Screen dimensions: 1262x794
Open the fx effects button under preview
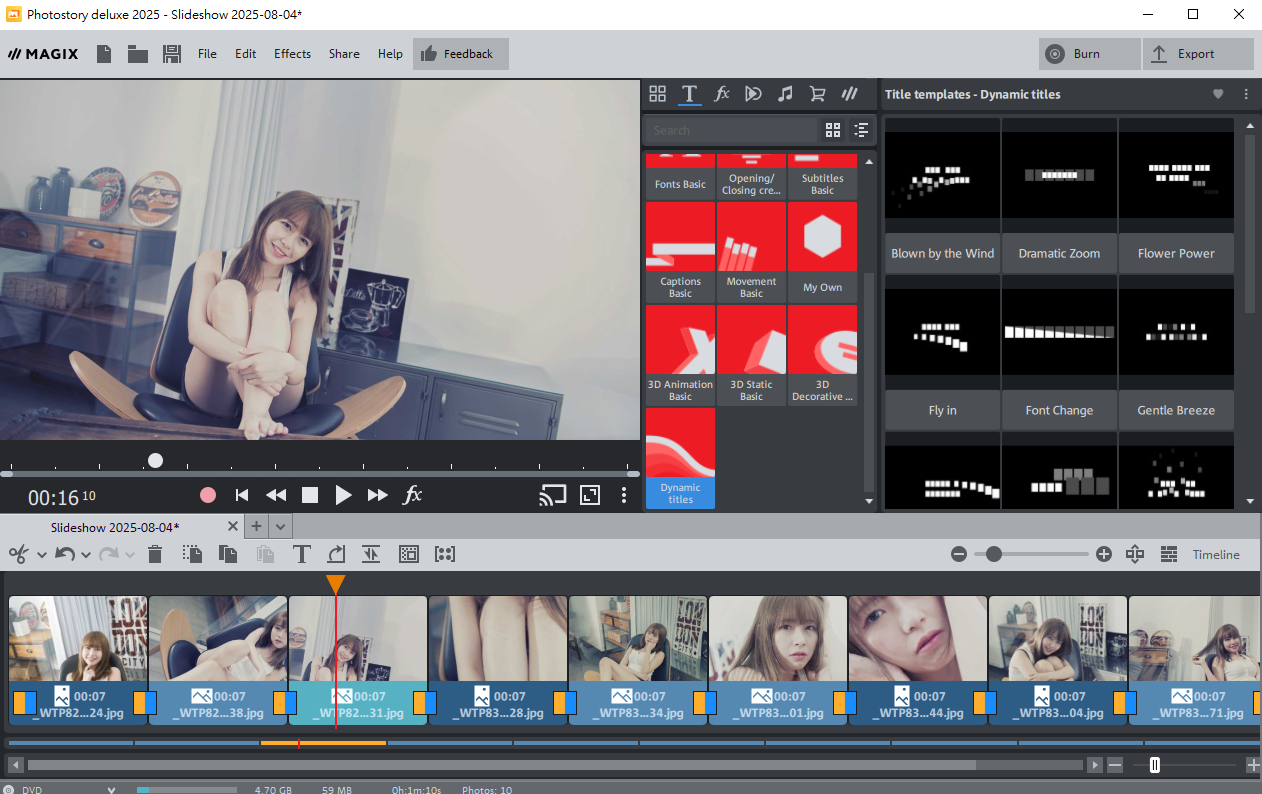click(412, 495)
